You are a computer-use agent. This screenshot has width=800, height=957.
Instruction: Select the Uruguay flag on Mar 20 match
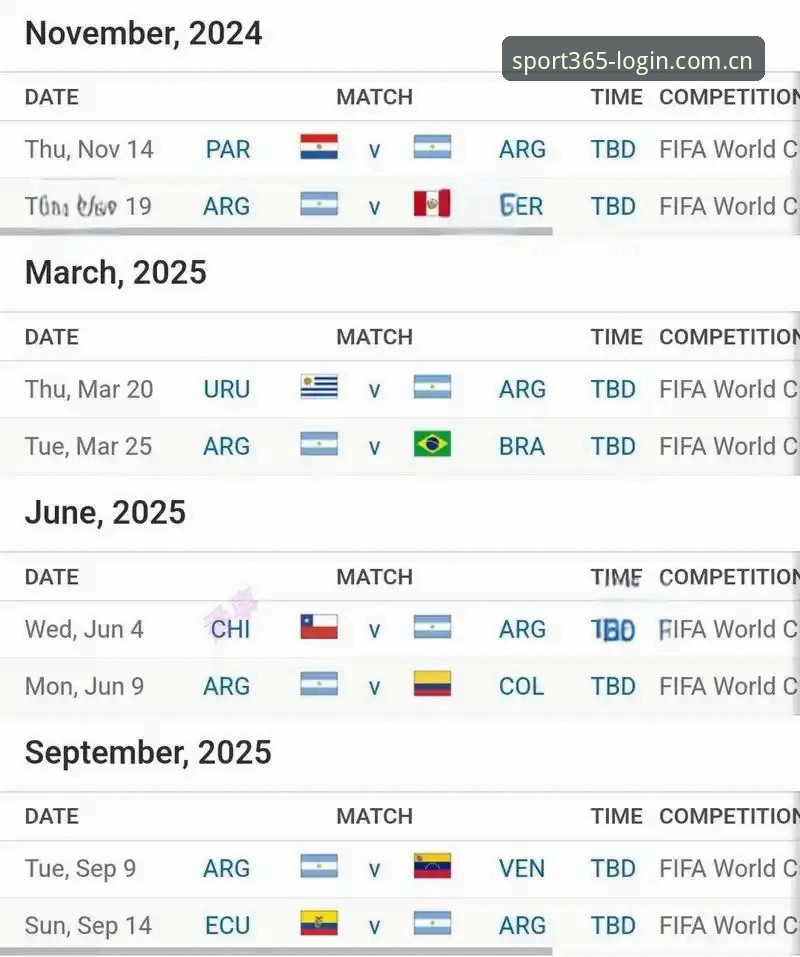[x=319, y=387]
